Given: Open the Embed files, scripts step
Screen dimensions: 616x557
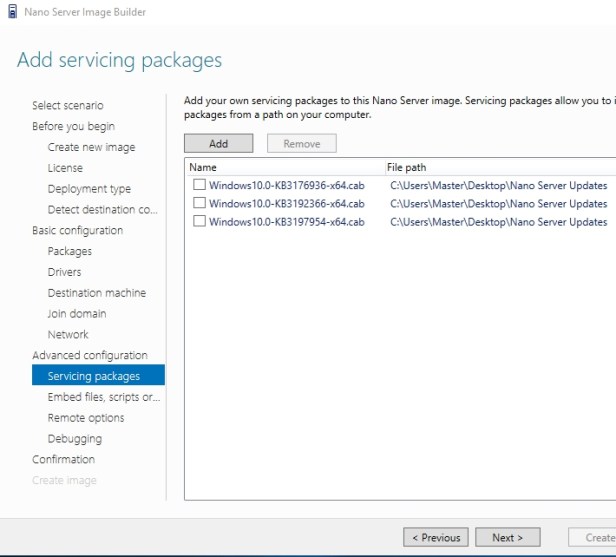Looking at the screenshot, I should 103,397.
